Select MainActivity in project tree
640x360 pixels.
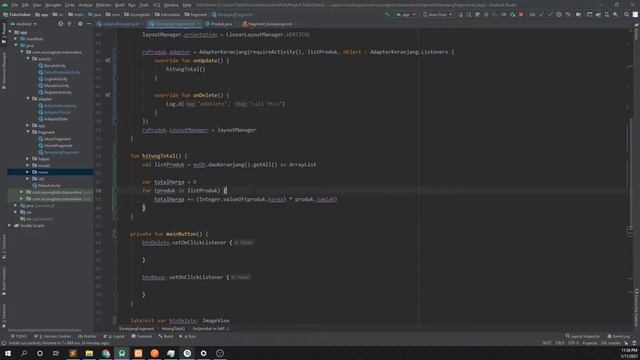coord(49,185)
